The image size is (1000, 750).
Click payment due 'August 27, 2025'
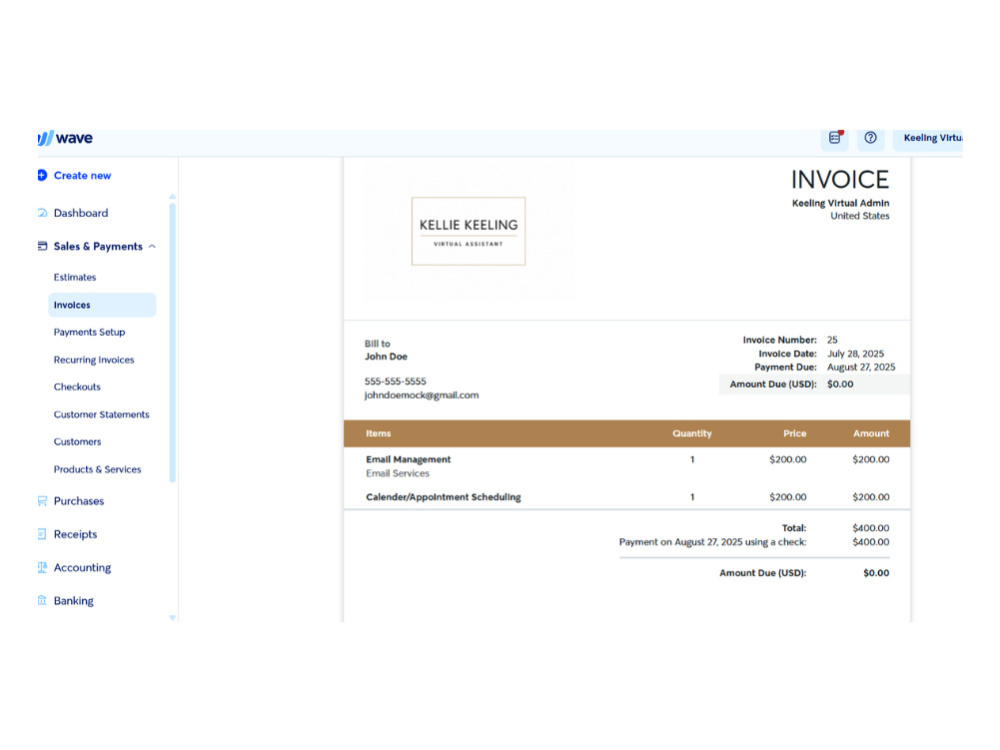point(861,367)
